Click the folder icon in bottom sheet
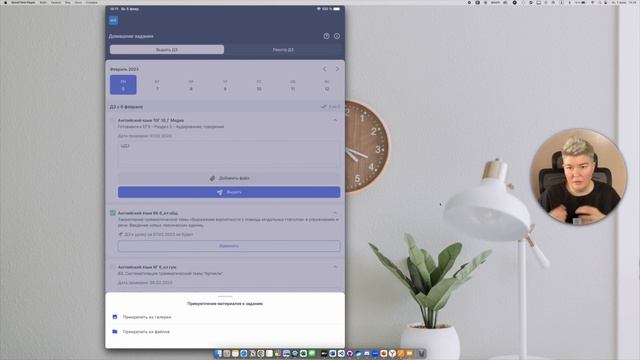The height and width of the screenshot is (360, 640). 115,331
